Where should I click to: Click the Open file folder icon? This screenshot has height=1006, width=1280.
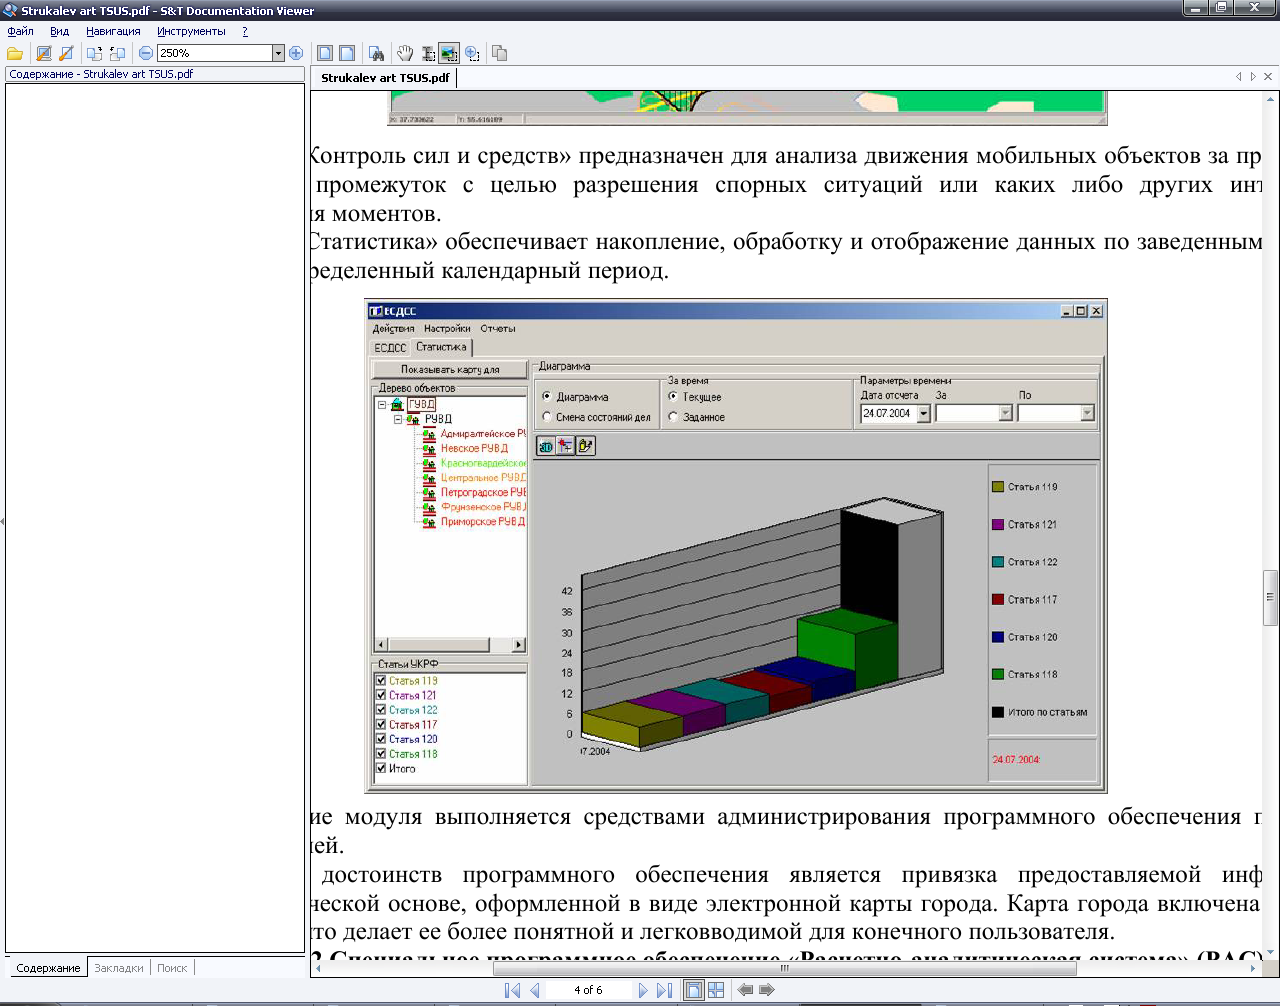click(15, 53)
